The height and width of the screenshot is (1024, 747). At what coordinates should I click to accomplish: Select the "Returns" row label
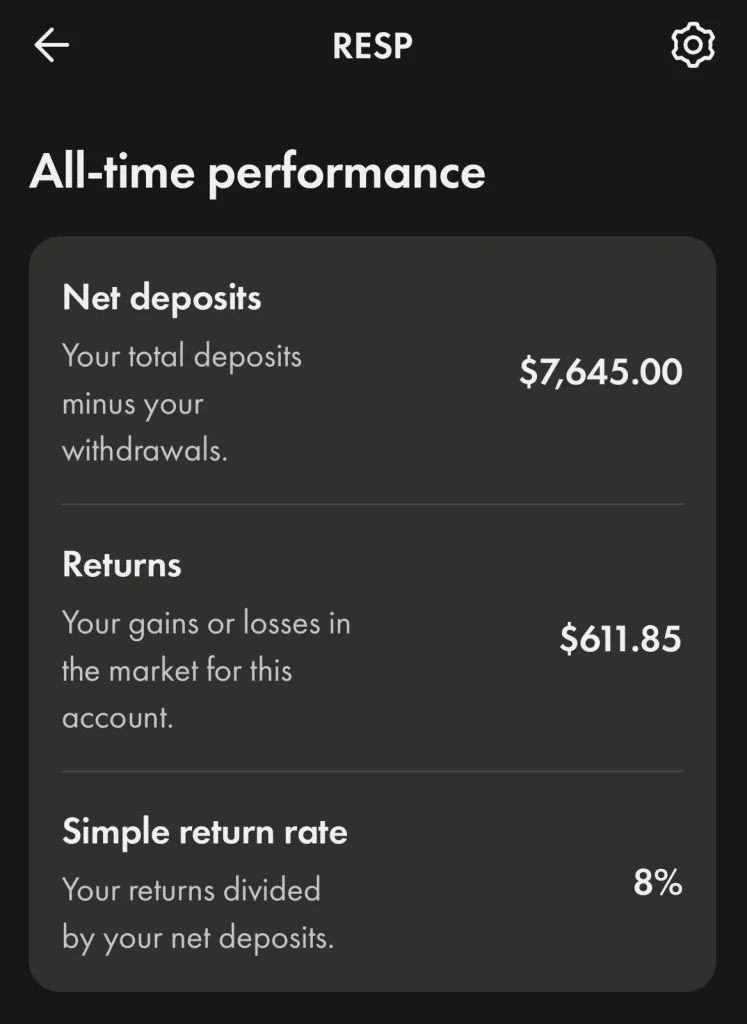click(x=122, y=565)
